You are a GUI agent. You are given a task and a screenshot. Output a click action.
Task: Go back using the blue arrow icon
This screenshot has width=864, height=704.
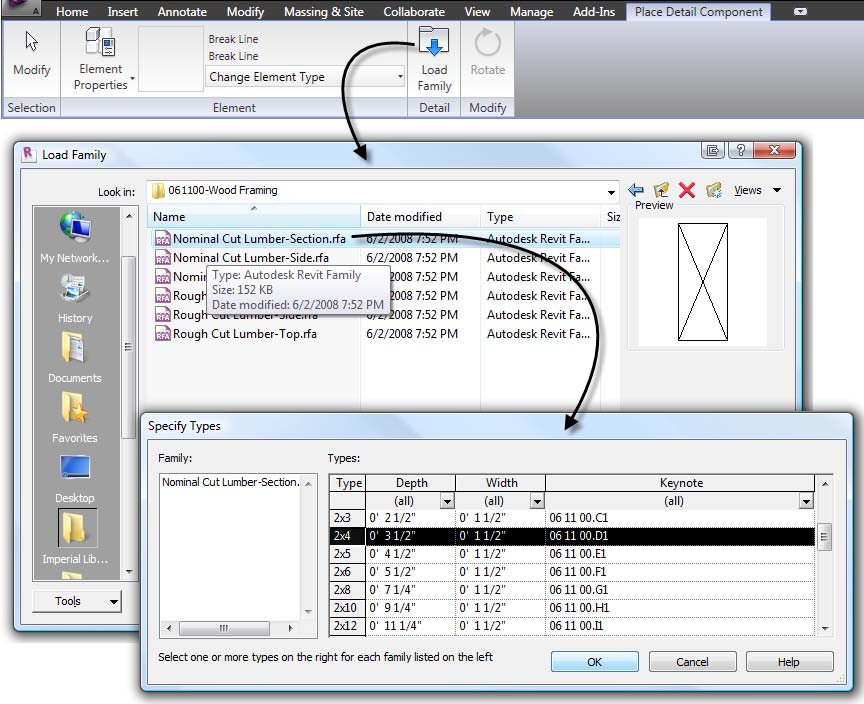pyautogui.click(x=636, y=190)
